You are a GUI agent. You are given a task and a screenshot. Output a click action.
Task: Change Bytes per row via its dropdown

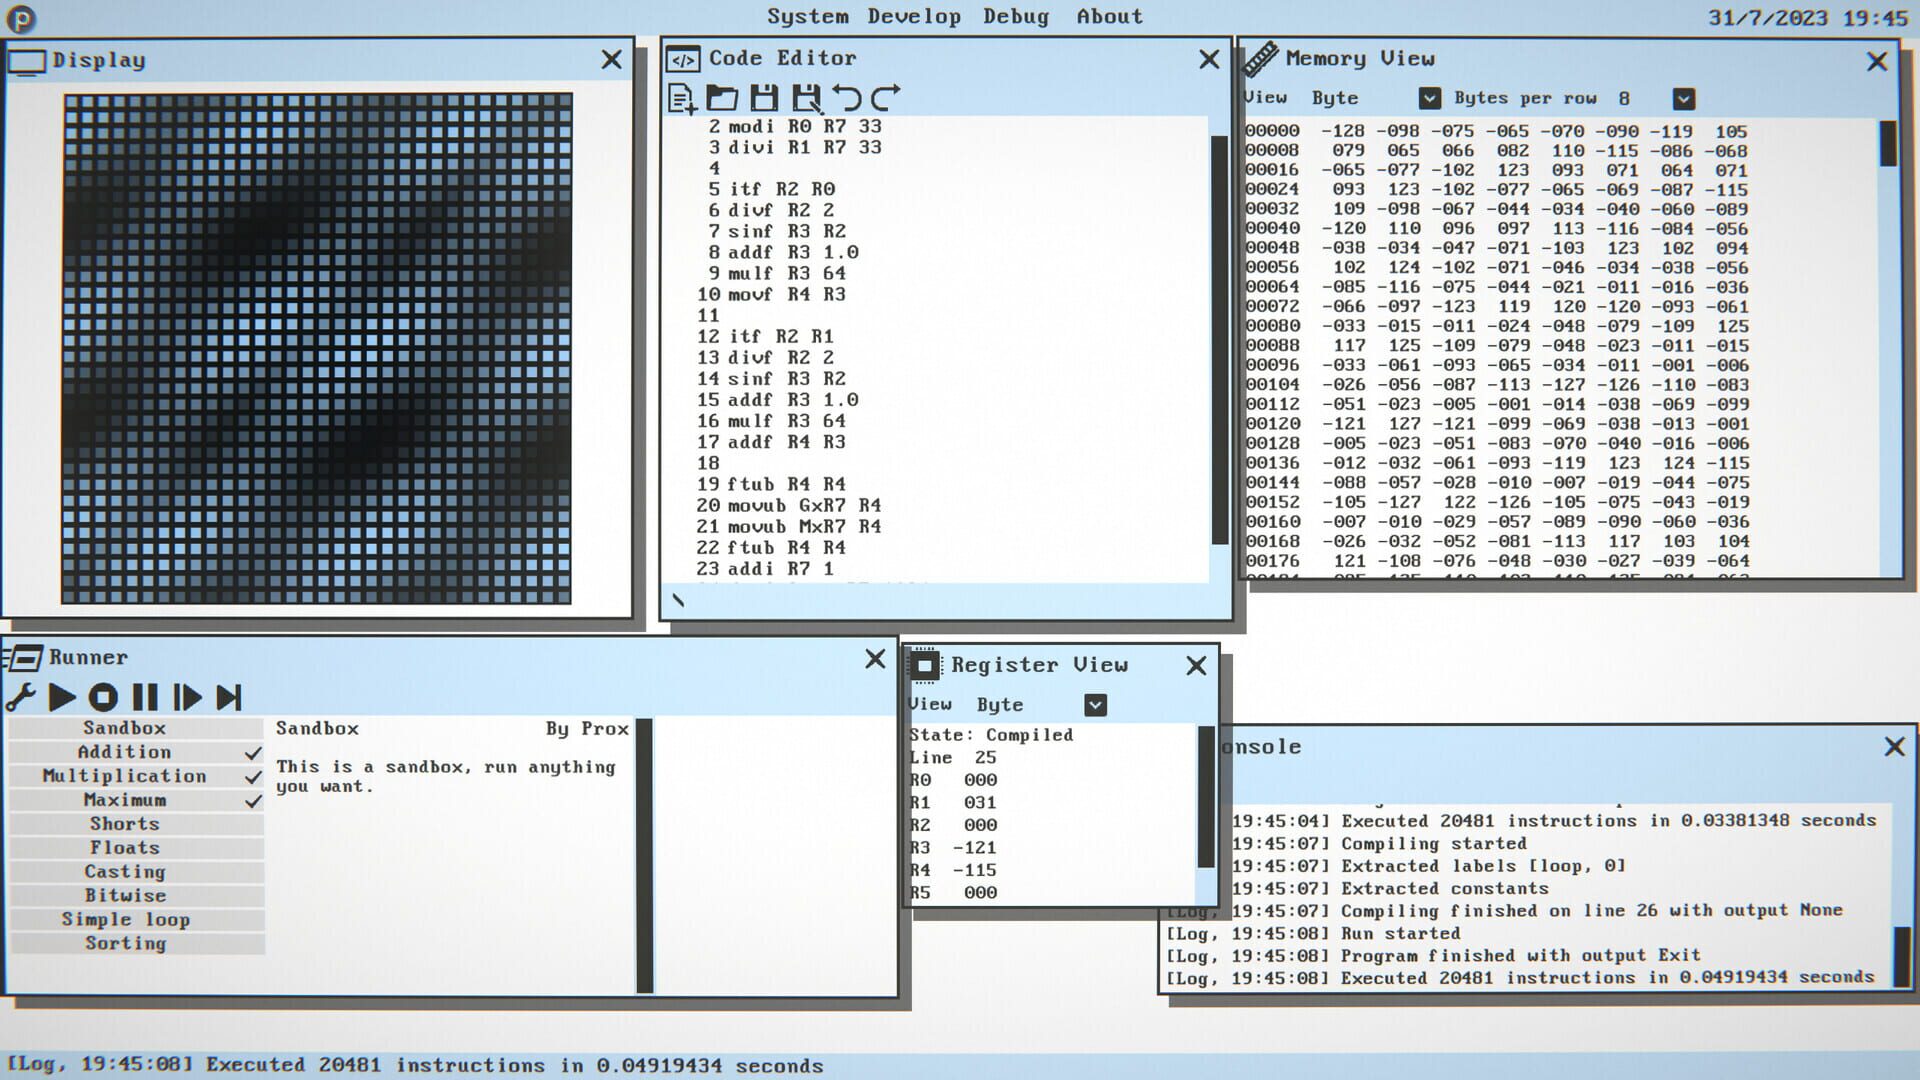pyautogui.click(x=1683, y=98)
